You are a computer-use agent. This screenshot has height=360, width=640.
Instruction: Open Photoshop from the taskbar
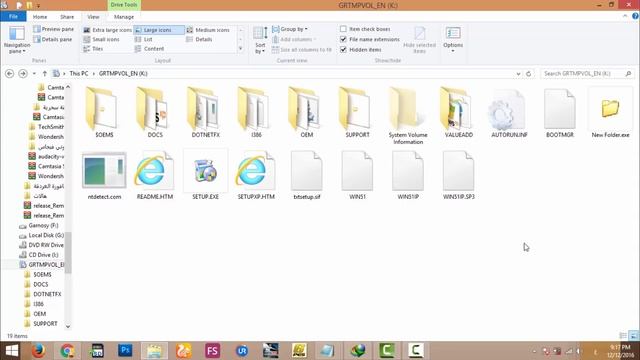[x=125, y=351]
